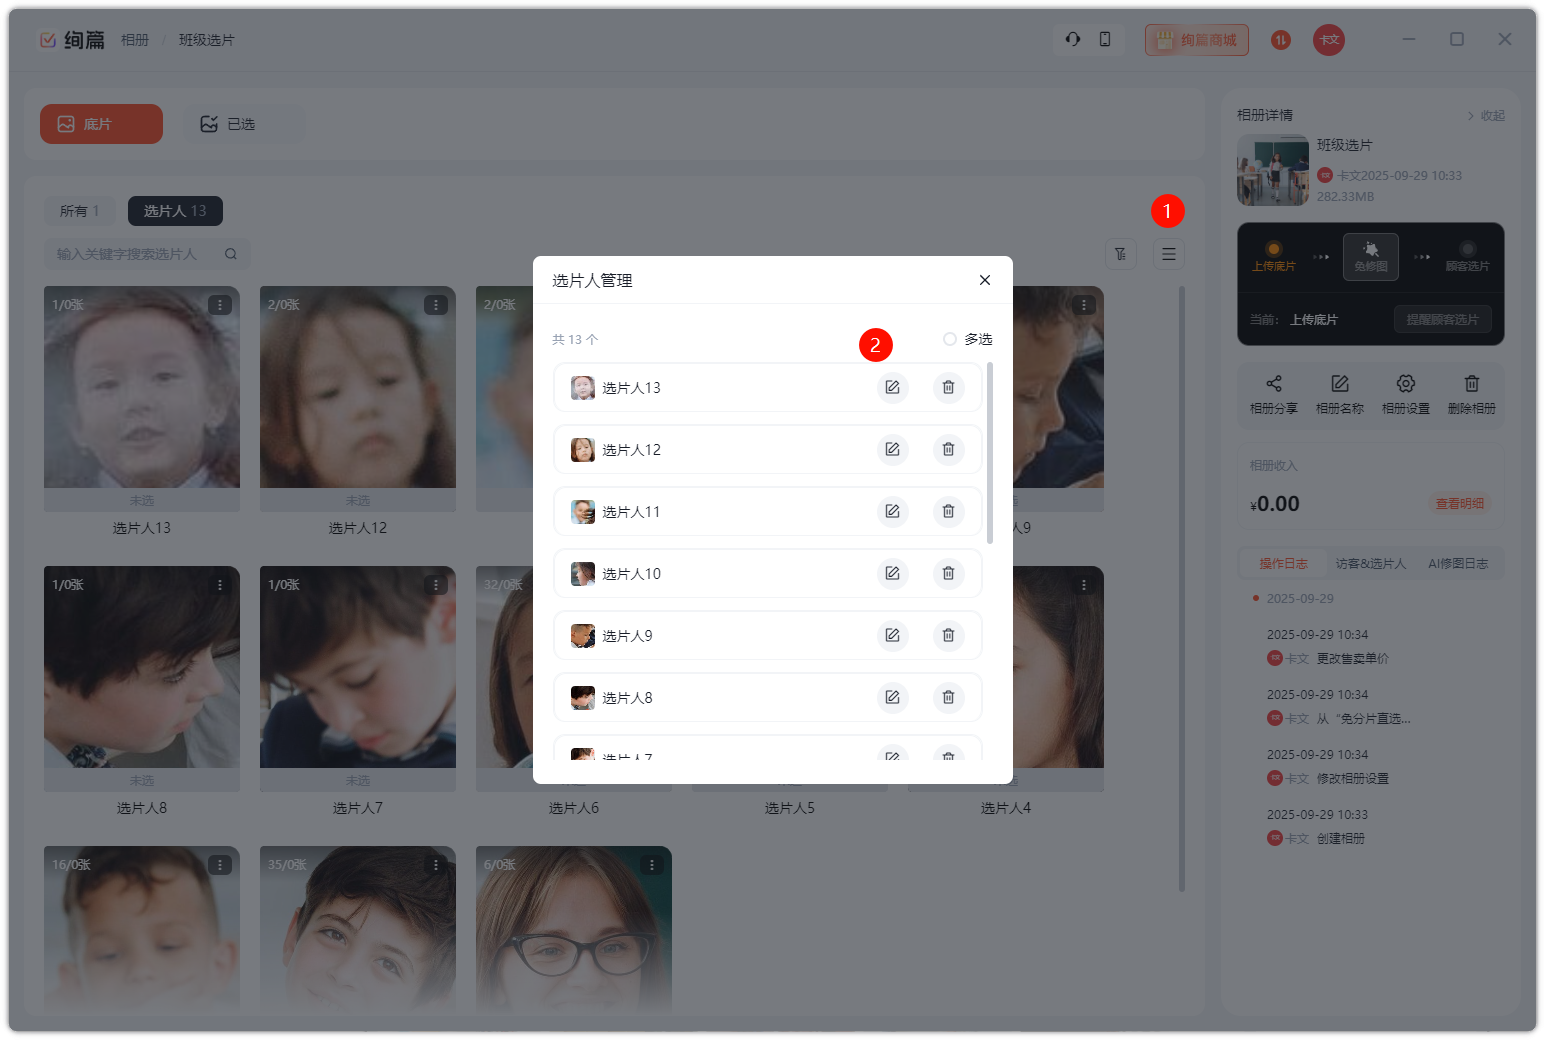The width and height of the screenshot is (1545, 1040).
Task: Enable the 多选 radio option
Action: tap(950, 339)
